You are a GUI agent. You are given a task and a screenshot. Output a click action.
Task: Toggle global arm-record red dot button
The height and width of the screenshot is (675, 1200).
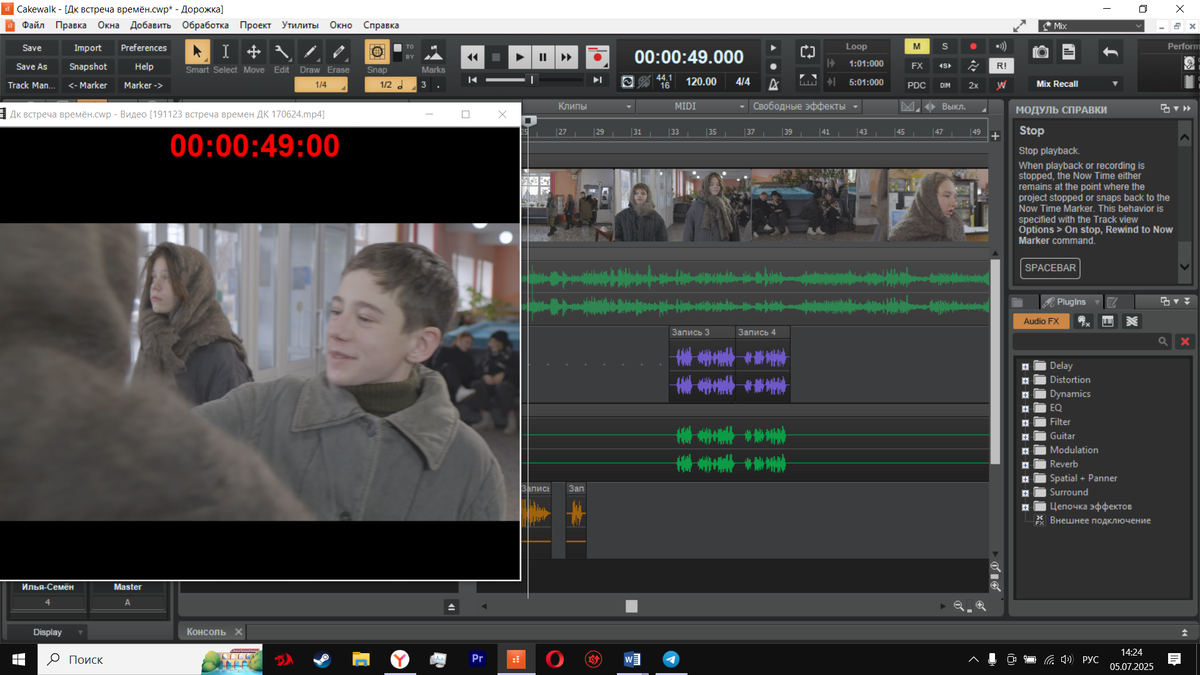(x=973, y=46)
